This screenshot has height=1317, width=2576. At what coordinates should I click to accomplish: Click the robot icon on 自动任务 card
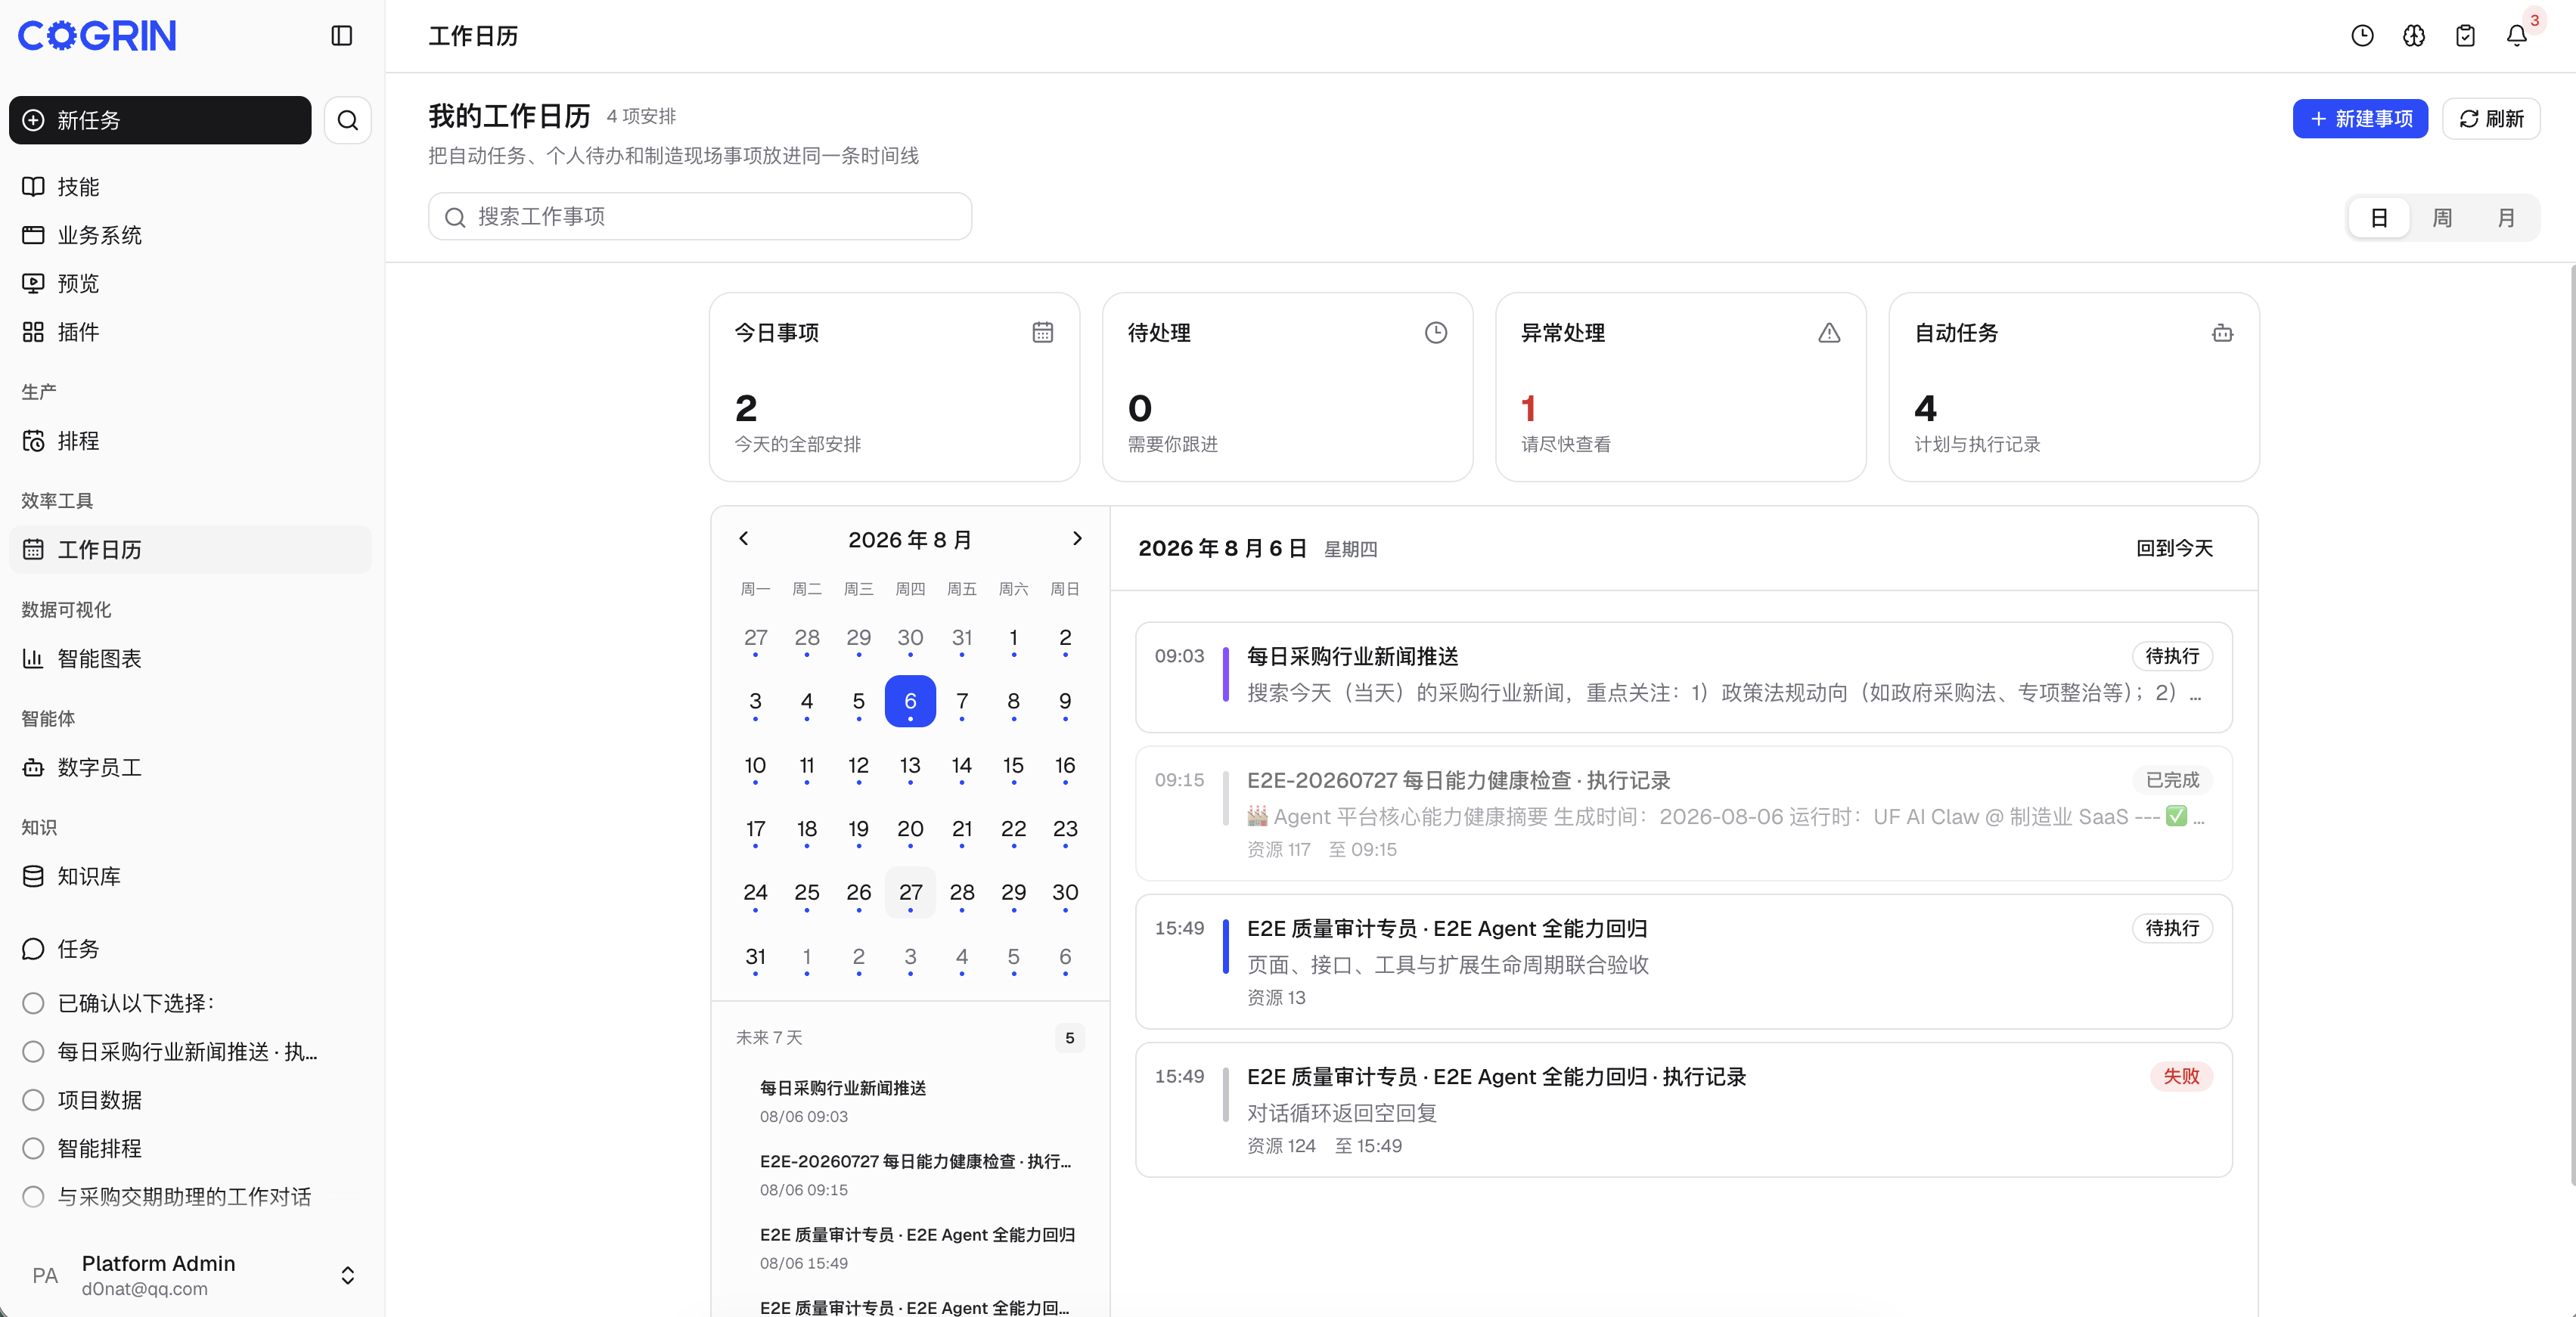click(2222, 333)
